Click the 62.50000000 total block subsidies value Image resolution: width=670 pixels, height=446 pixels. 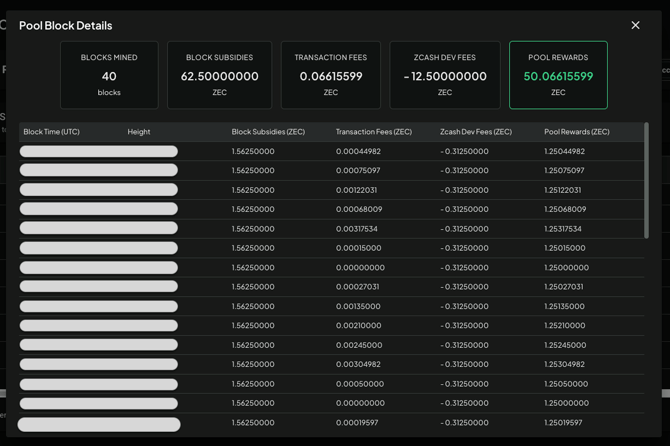click(x=219, y=76)
